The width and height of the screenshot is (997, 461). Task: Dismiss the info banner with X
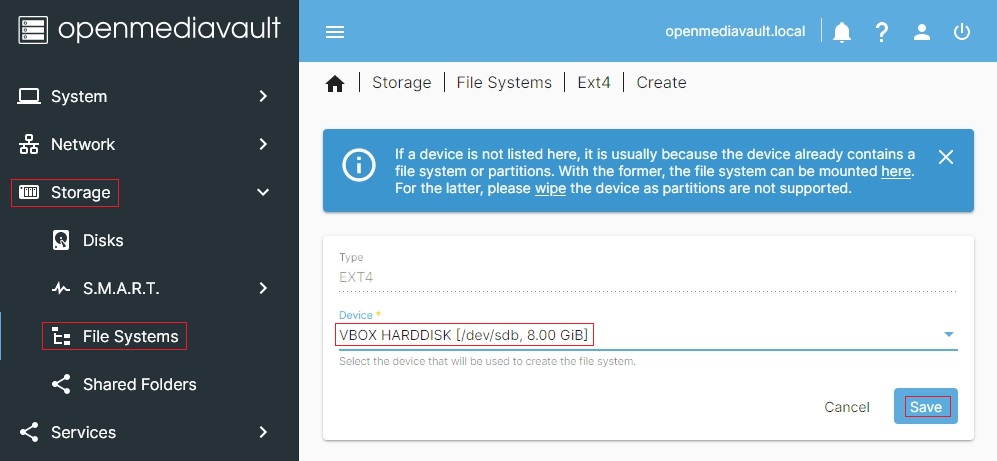(946, 157)
